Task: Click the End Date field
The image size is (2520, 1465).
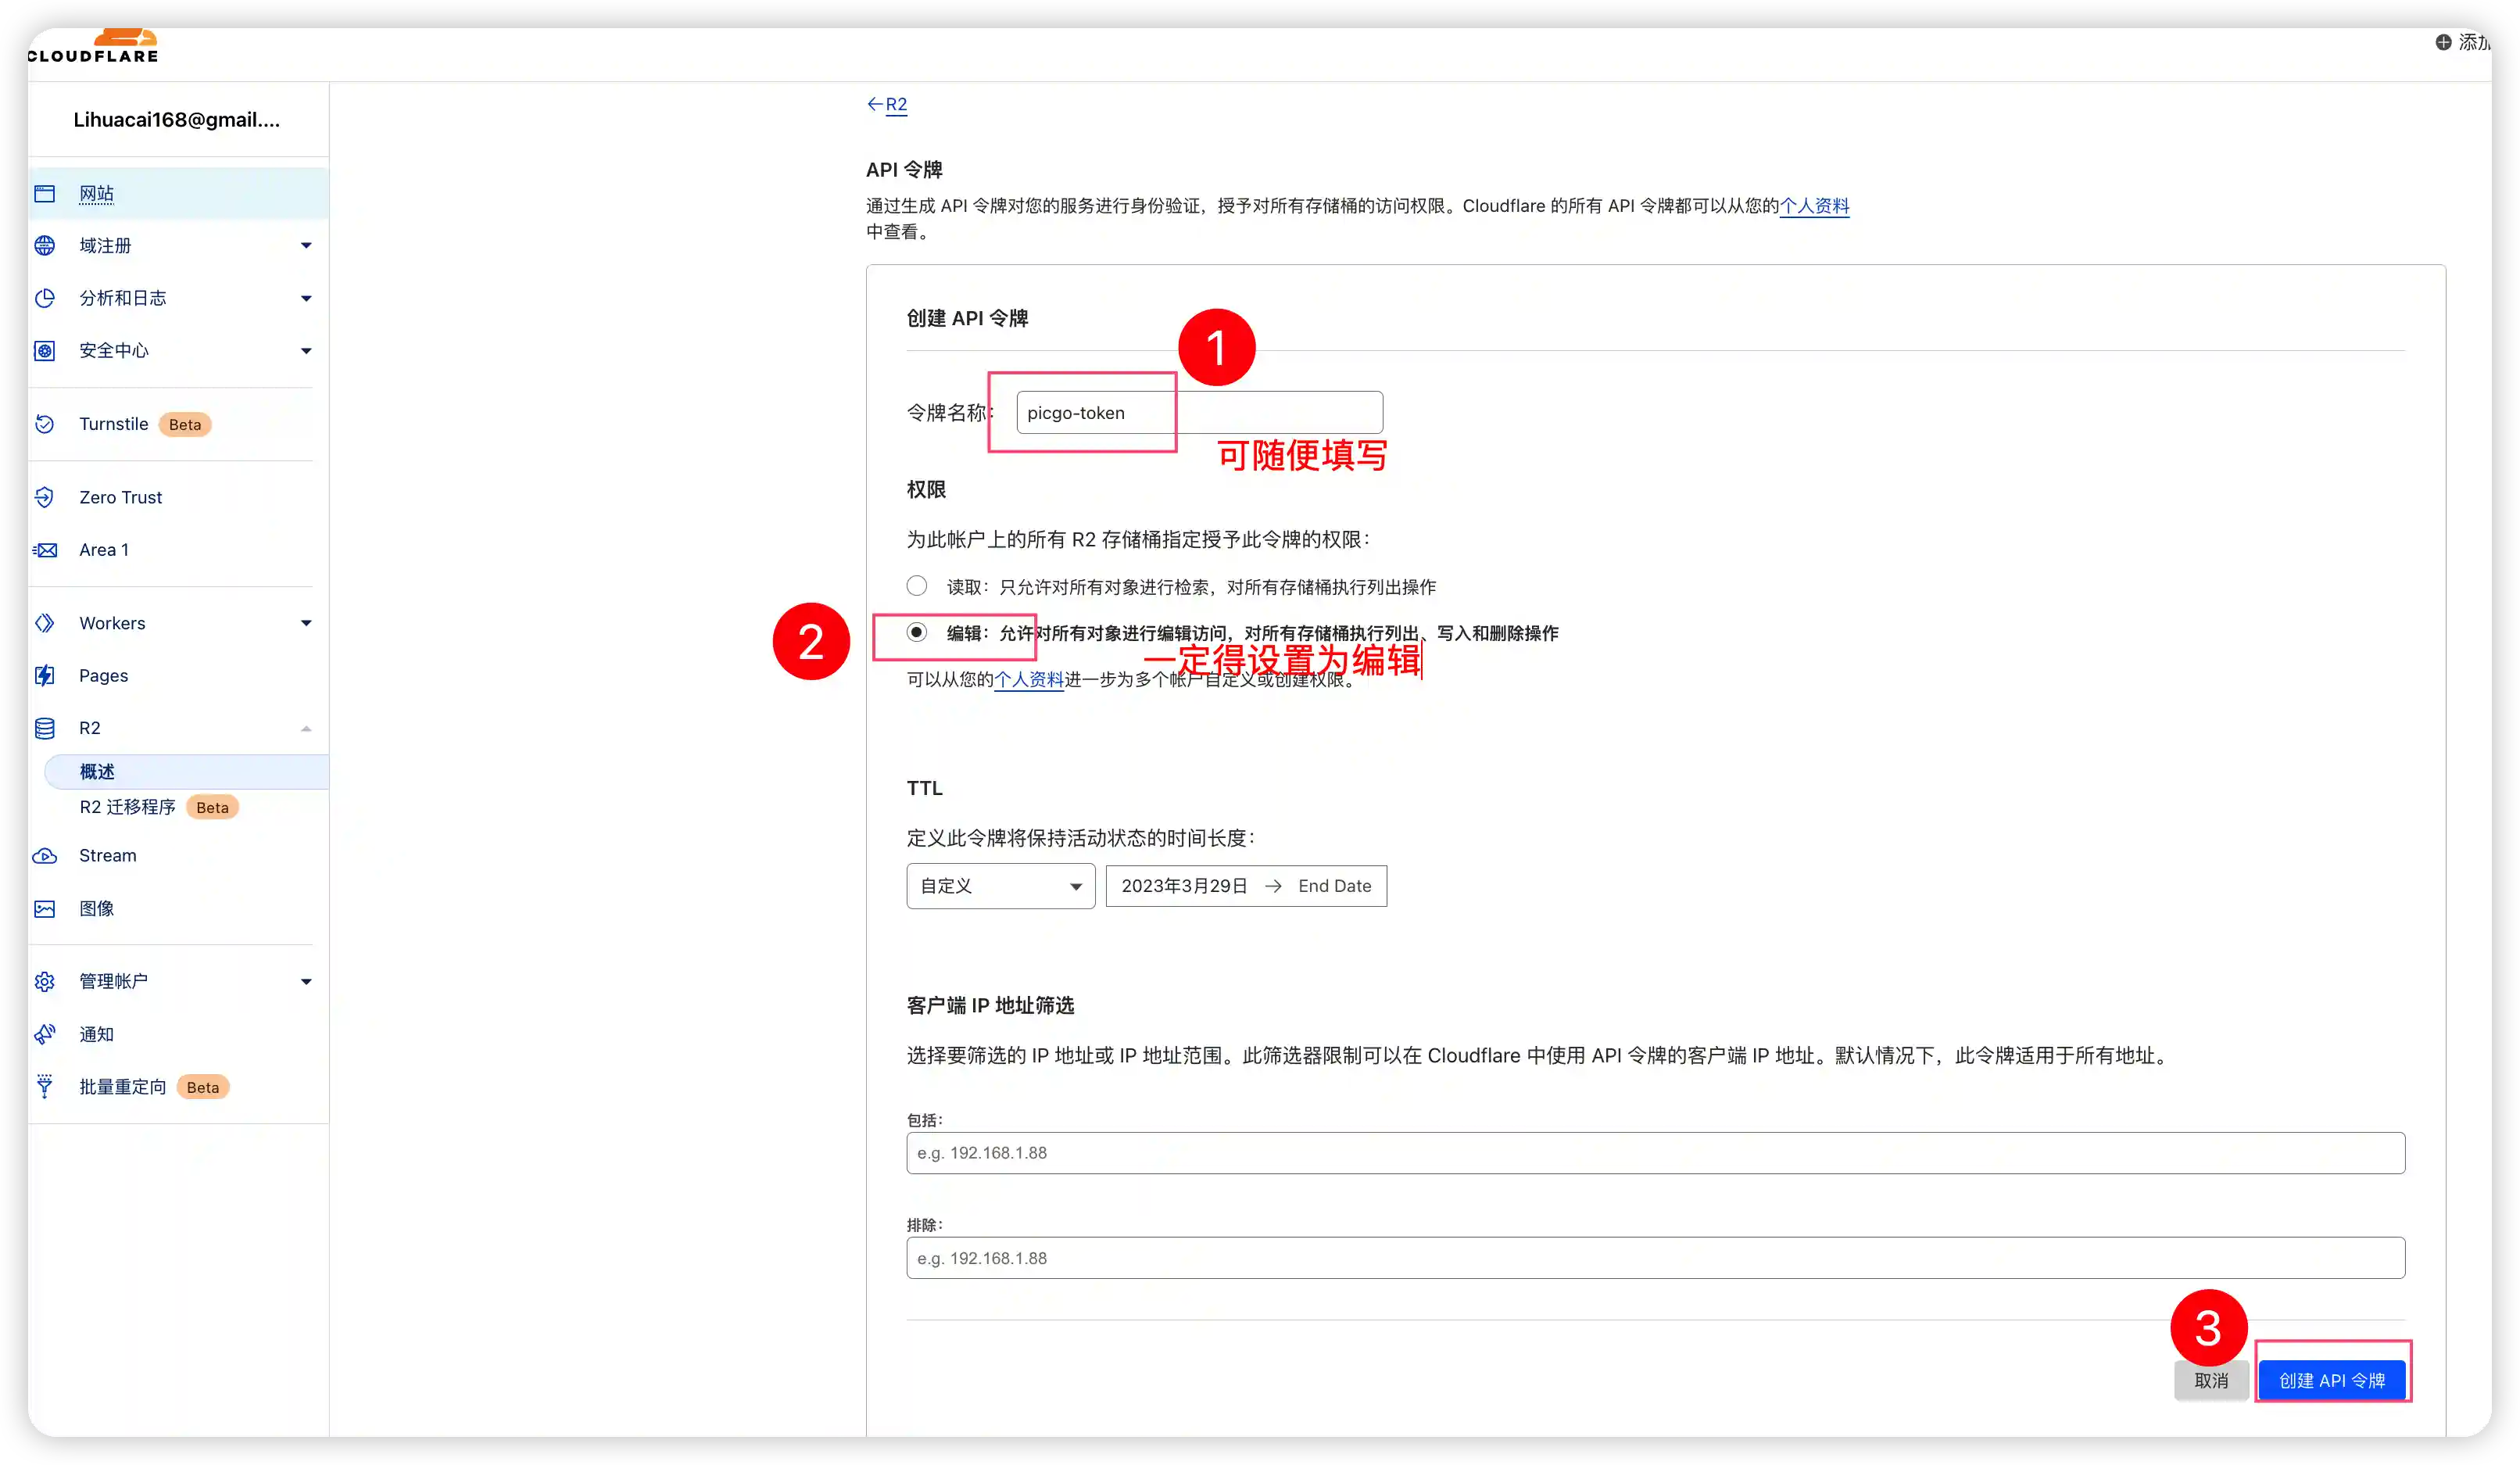Action: click(1334, 886)
